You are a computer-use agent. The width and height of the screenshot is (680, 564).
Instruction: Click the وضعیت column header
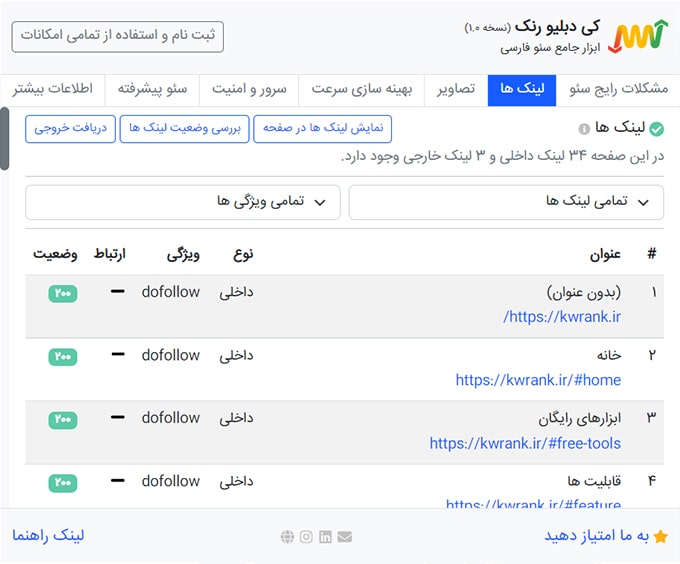(55, 254)
